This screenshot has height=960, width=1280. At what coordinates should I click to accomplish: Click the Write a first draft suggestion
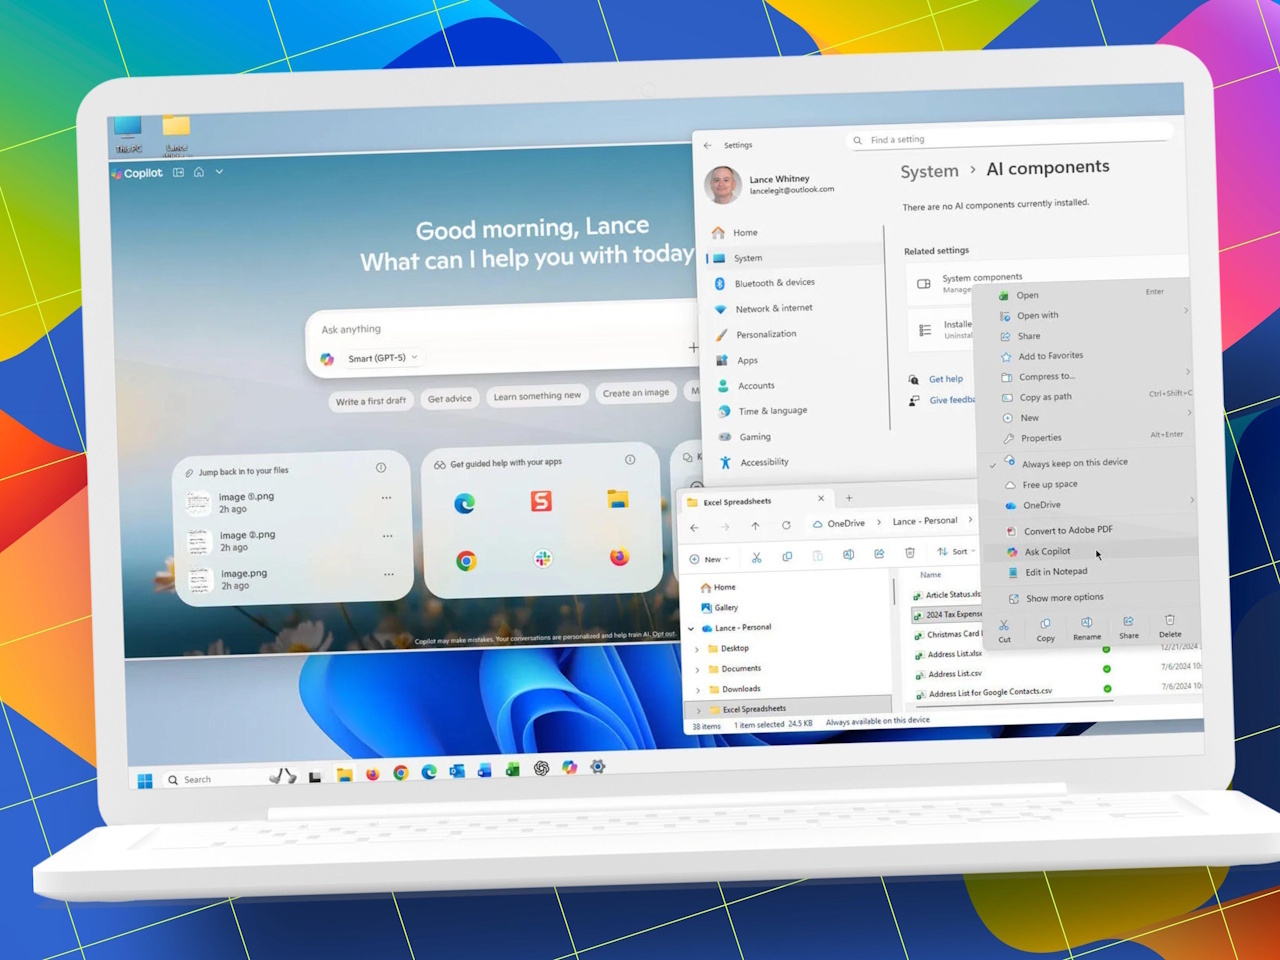point(370,400)
